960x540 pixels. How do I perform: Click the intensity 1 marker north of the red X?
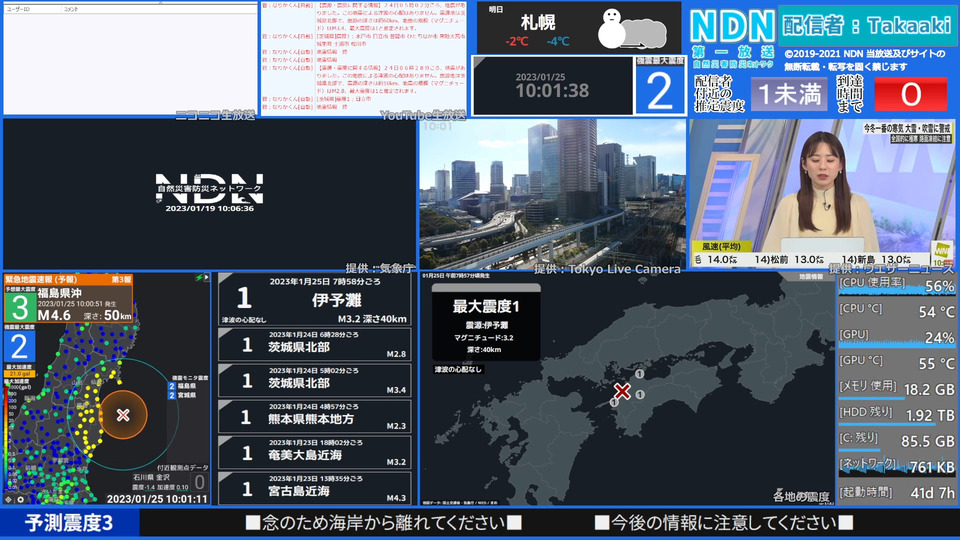click(639, 373)
